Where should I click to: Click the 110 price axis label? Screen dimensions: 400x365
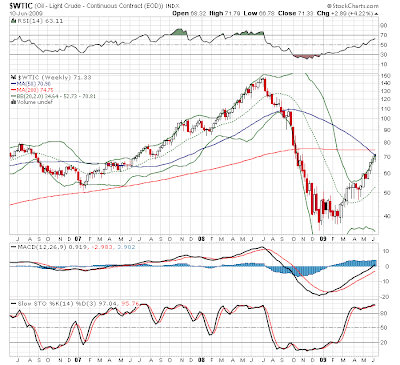[385, 109]
